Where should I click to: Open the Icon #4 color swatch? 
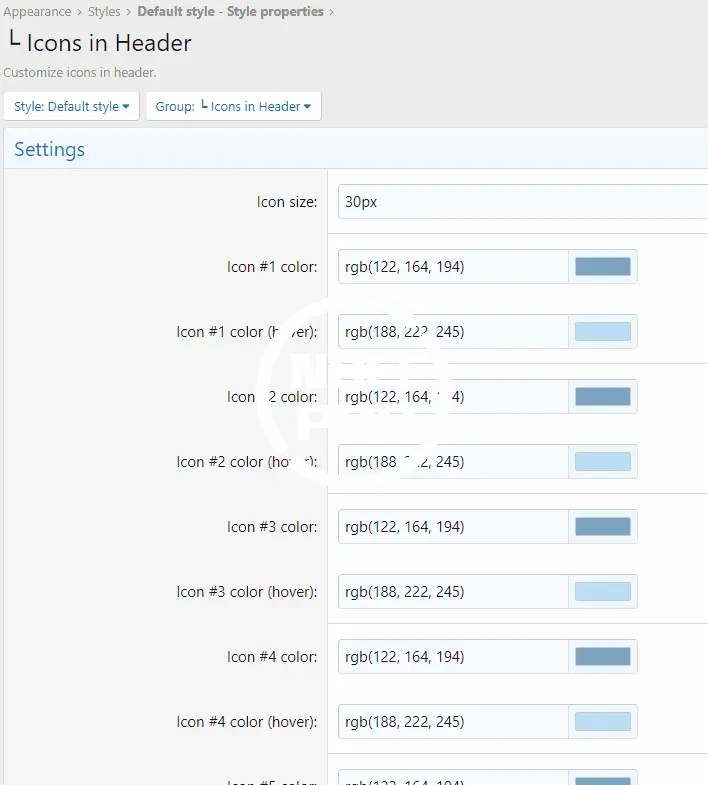[603, 657]
